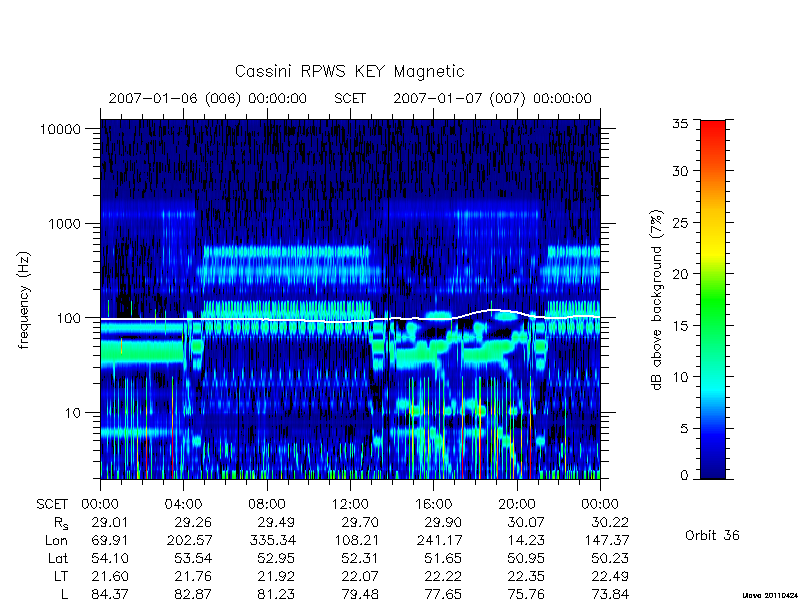Click the LT value '21.60'
This screenshot has height=600, width=800.
[x=110, y=577]
